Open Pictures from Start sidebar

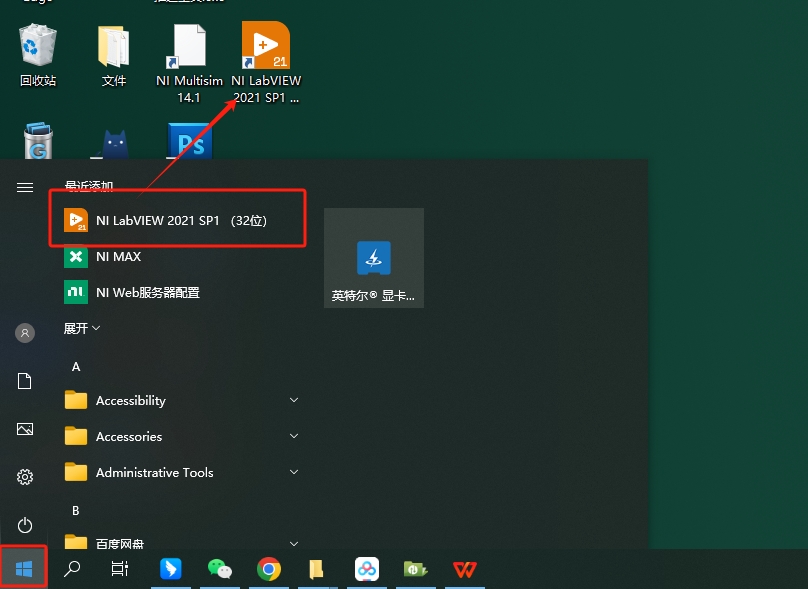(25, 429)
